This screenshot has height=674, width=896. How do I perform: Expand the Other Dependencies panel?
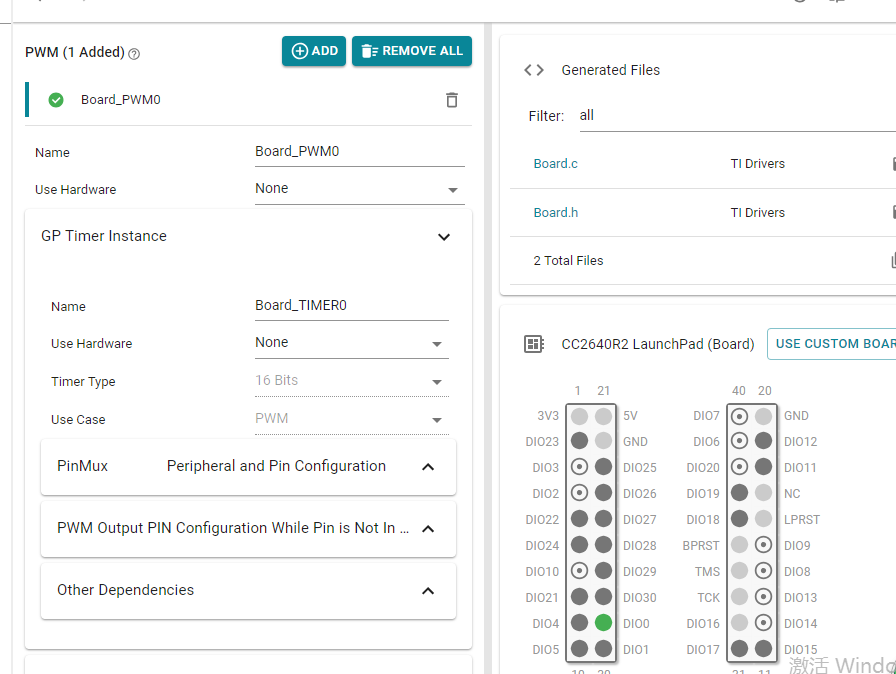pos(428,591)
